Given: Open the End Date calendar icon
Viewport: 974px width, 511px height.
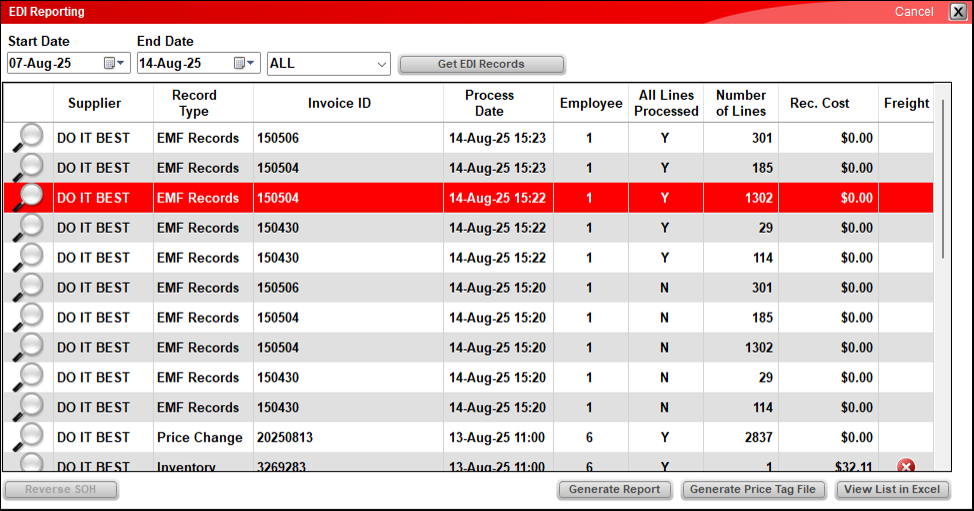Looking at the screenshot, I should 240,63.
